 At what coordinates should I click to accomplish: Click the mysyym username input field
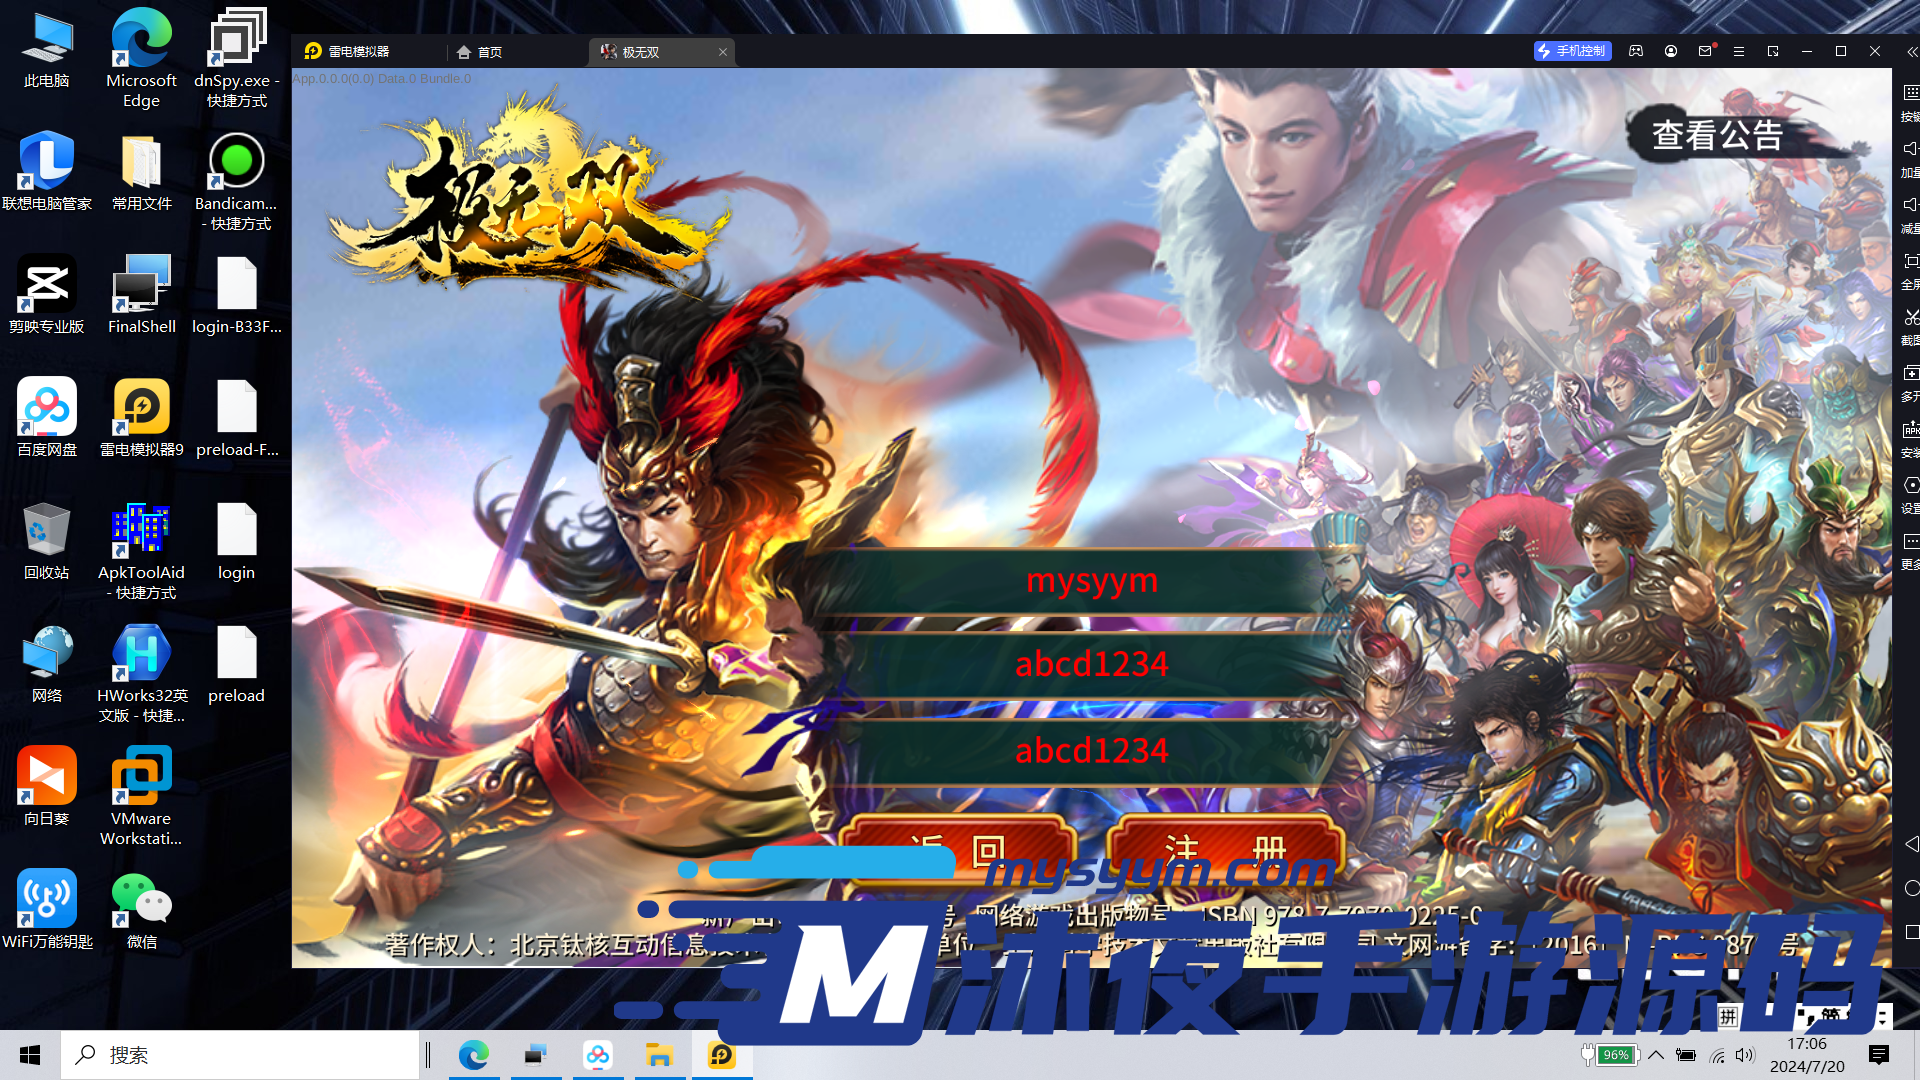pos(1091,580)
